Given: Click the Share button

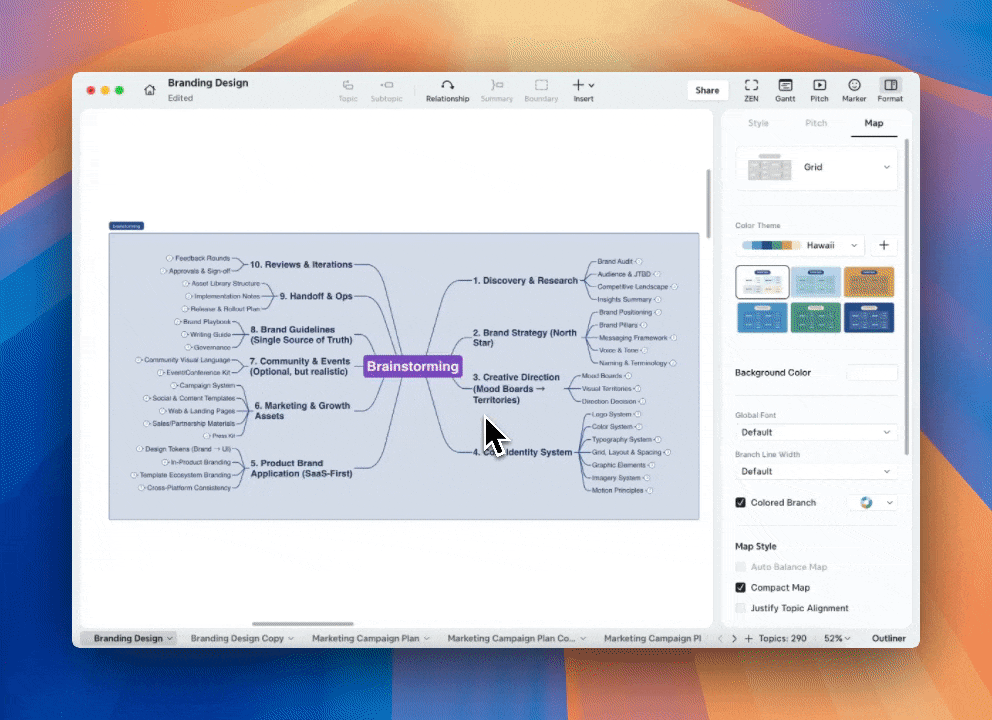Looking at the screenshot, I should [707, 90].
